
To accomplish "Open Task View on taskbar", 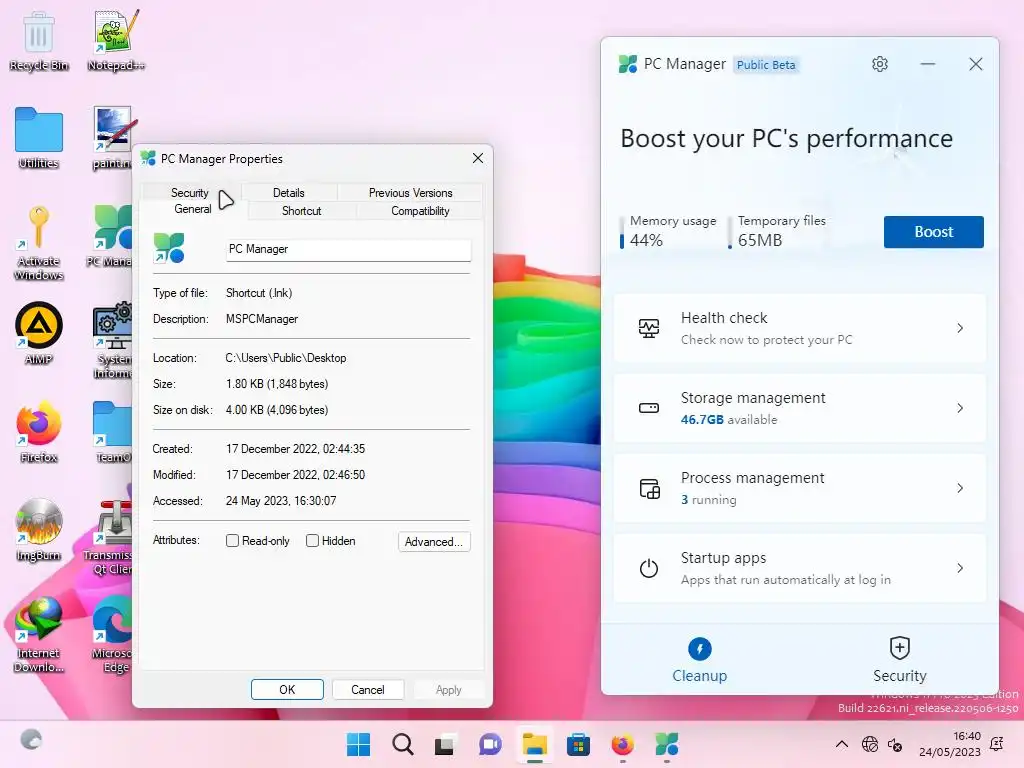I will tap(445, 744).
